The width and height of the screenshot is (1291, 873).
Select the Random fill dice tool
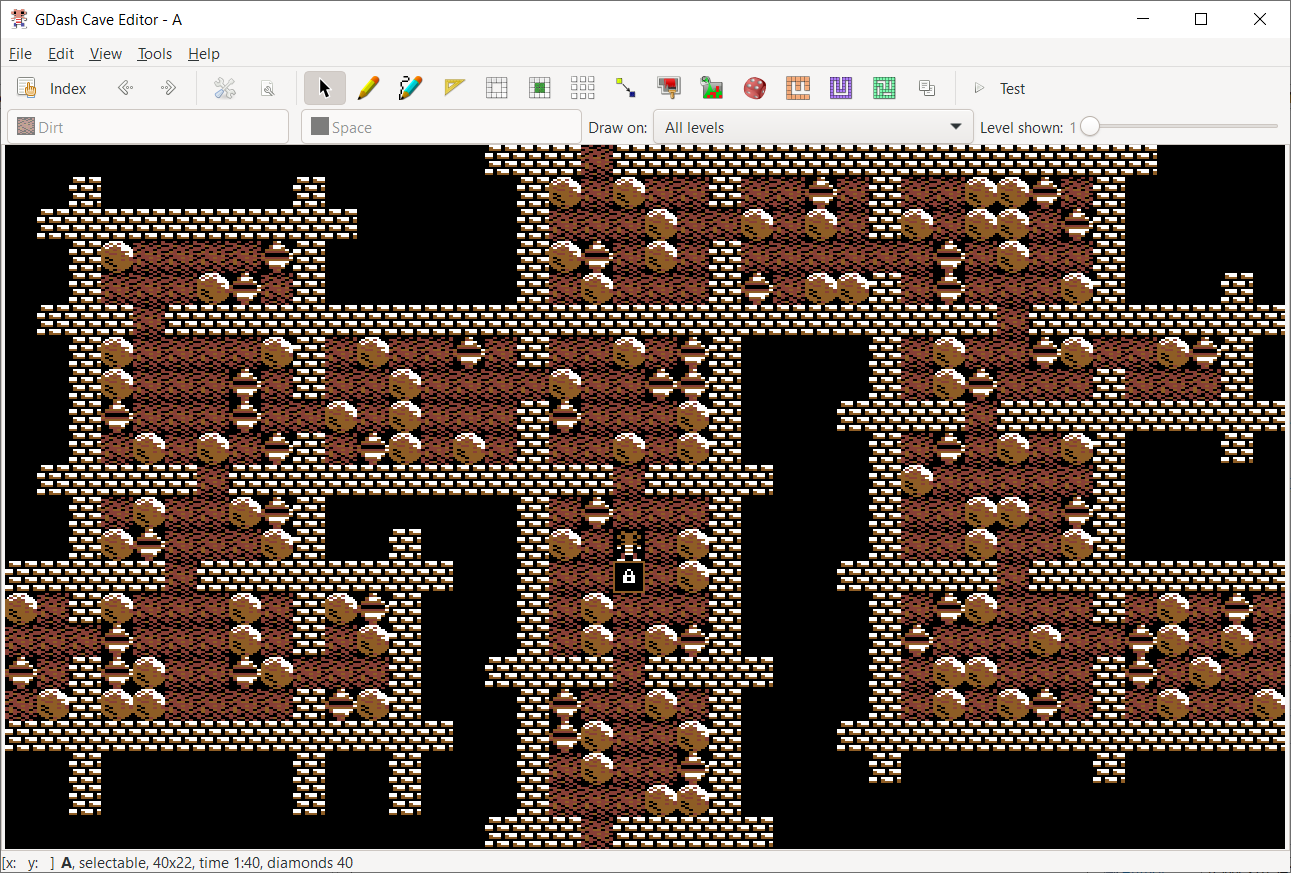click(755, 88)
